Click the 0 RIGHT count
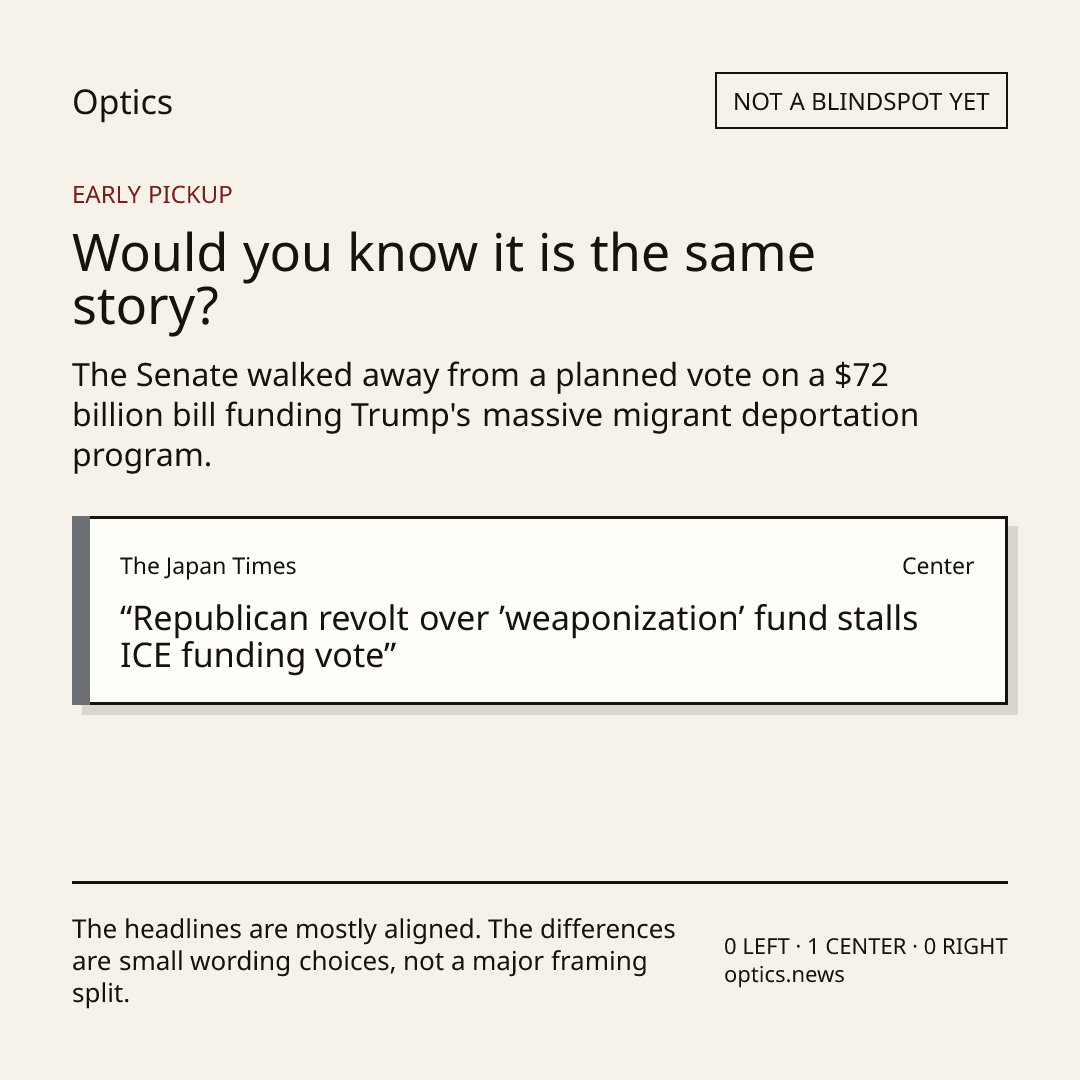Screen dimensions: 1080x1080 pyautogui.click(x=965, y=946)
